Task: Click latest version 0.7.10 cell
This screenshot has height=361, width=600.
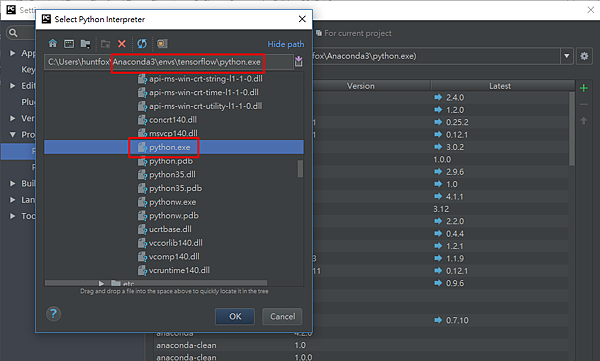Action: pyautogui.click(x=457, y=320)
